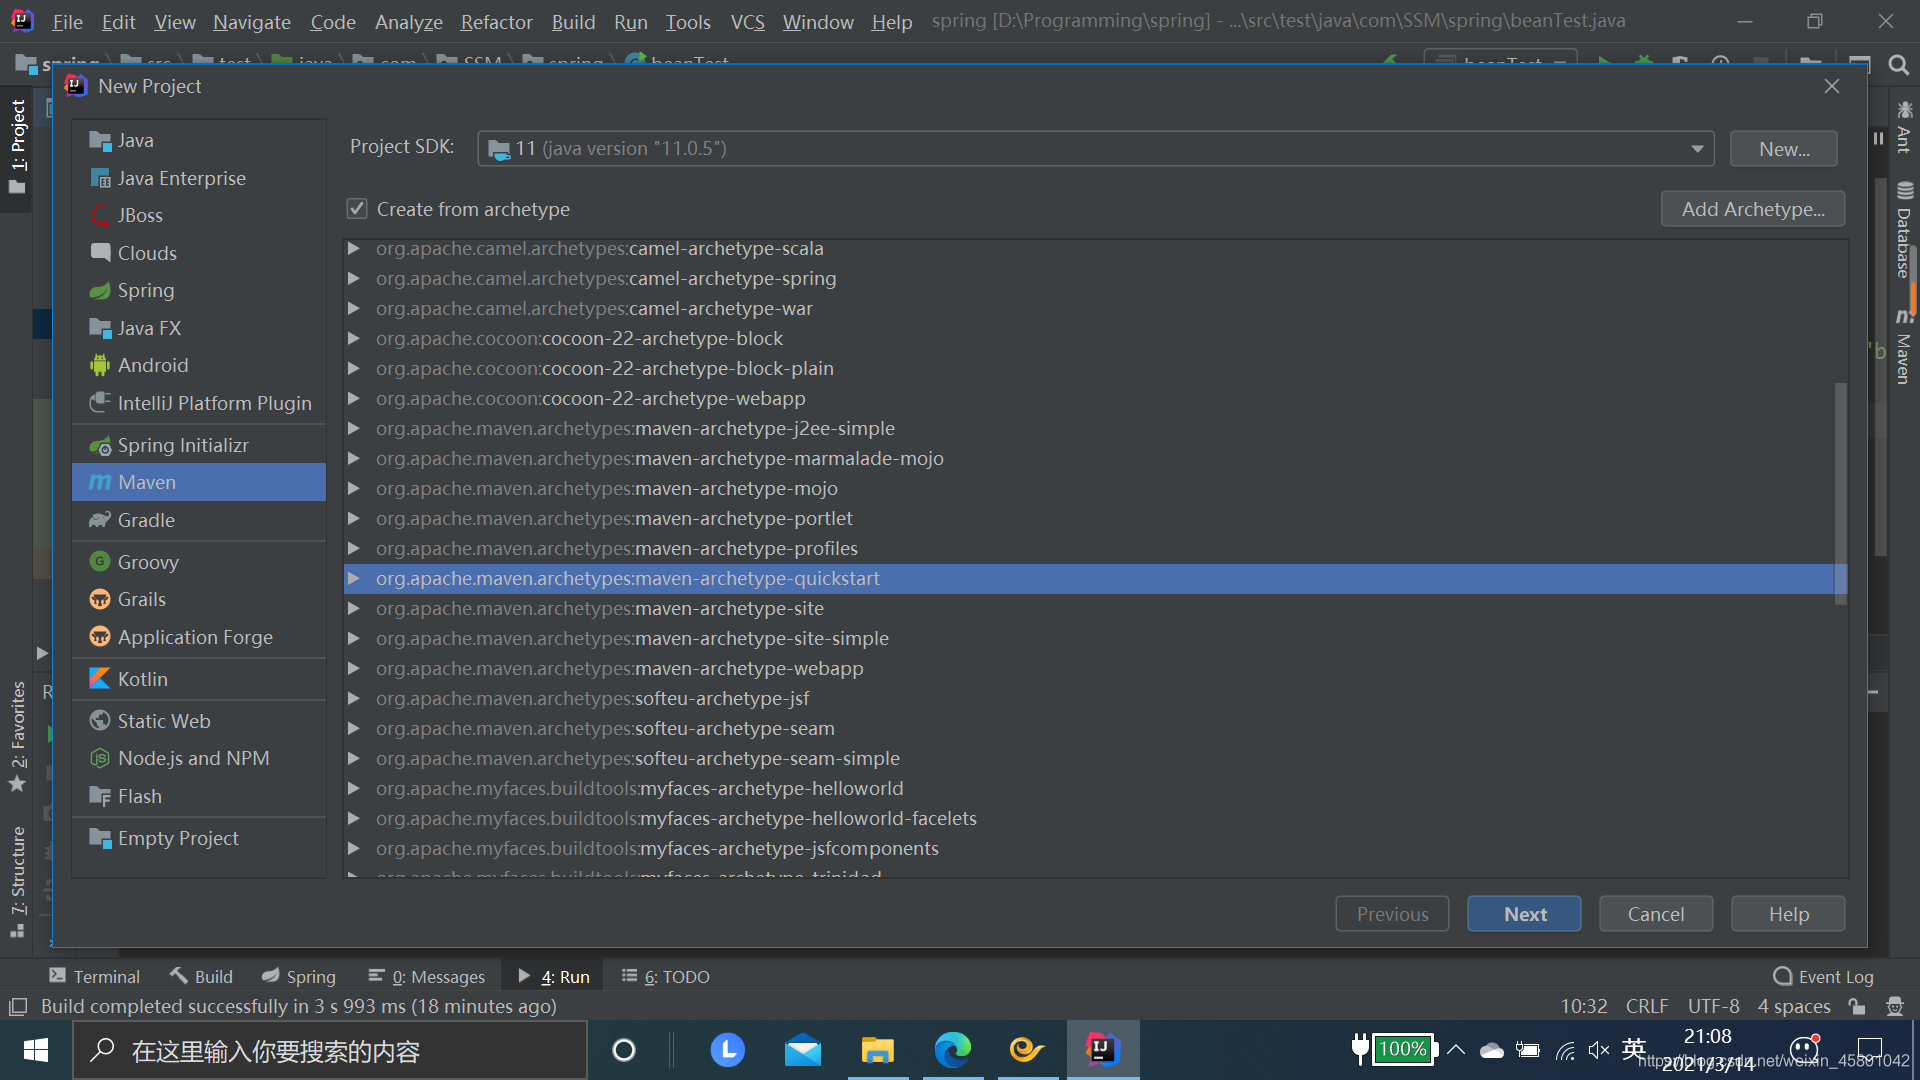Open IntelliJ IDEA from the taskbar

[x=1102, y=1049]
